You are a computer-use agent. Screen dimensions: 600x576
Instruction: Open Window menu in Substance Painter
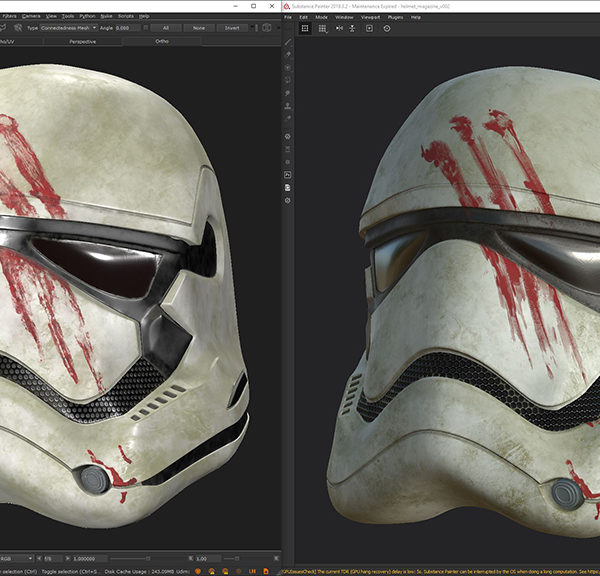click(x=344, y=17)
